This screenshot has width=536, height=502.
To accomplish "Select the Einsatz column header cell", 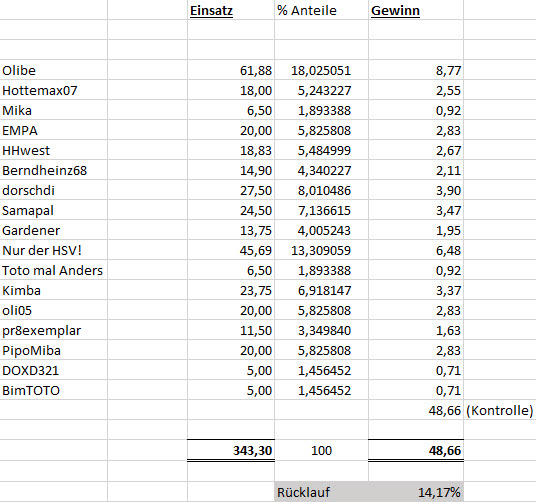I will [x=231, y=10].
